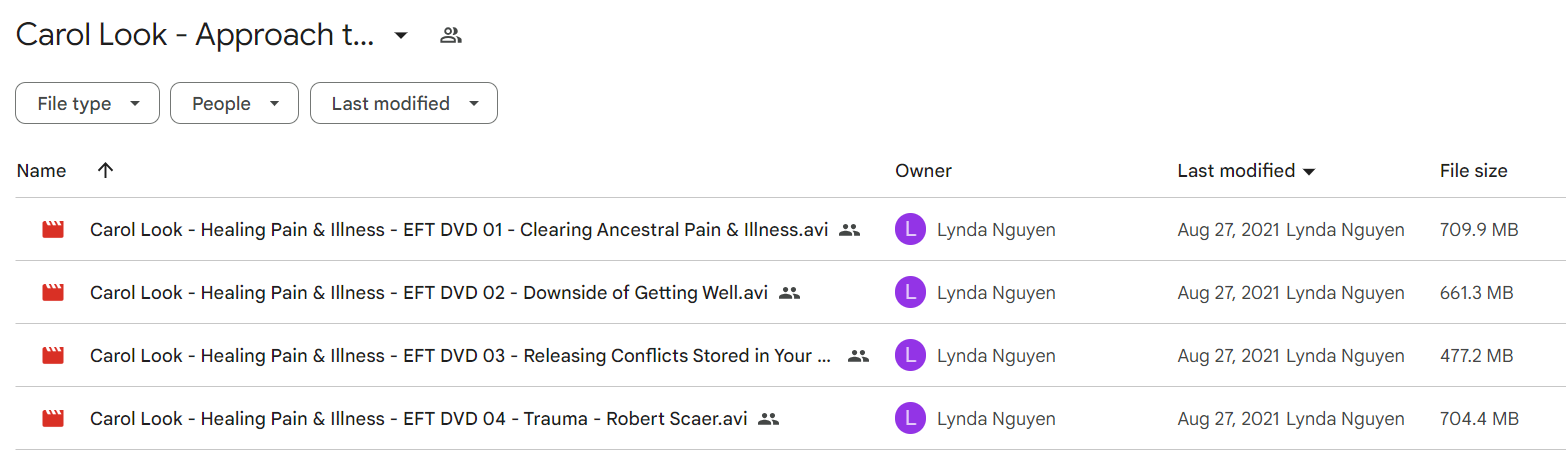The height and width of the screenshot is (470, 1566).
Task: Click the sort direction arrow beside Name
Action: [105, 170]
